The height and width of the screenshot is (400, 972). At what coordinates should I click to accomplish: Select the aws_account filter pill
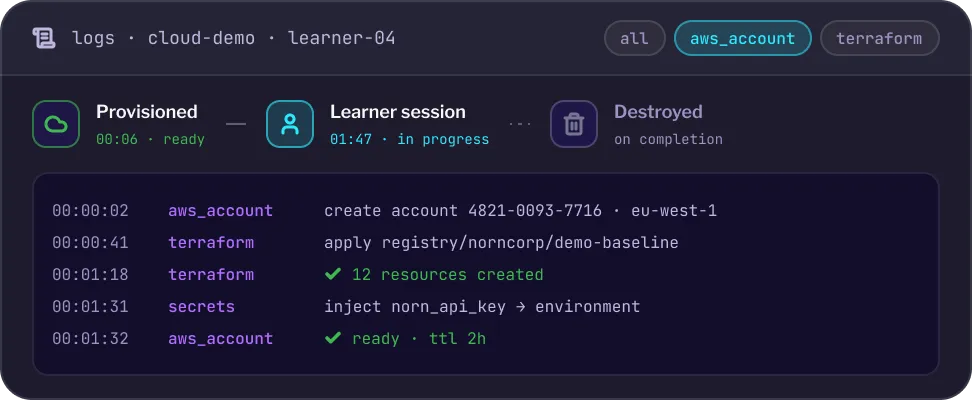tap(743, 38)
